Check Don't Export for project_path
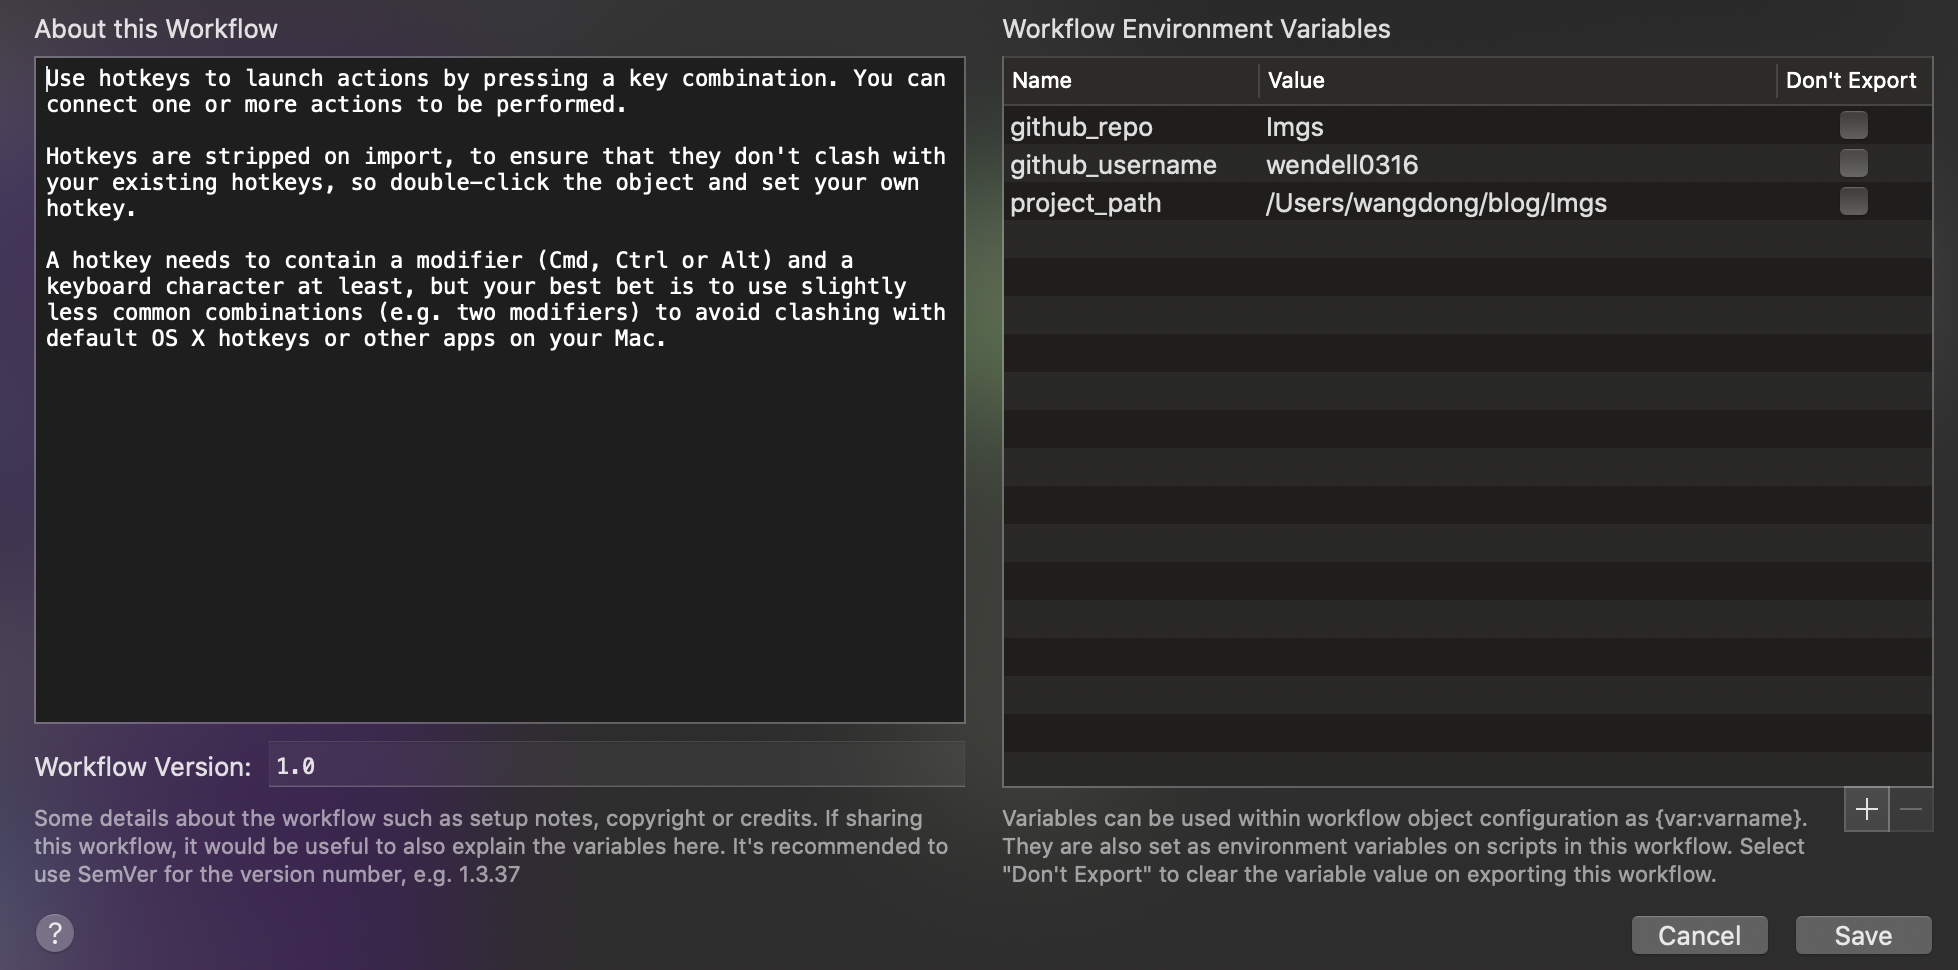This screenshot has width=1958, height=970. [x=1853, y=201]
